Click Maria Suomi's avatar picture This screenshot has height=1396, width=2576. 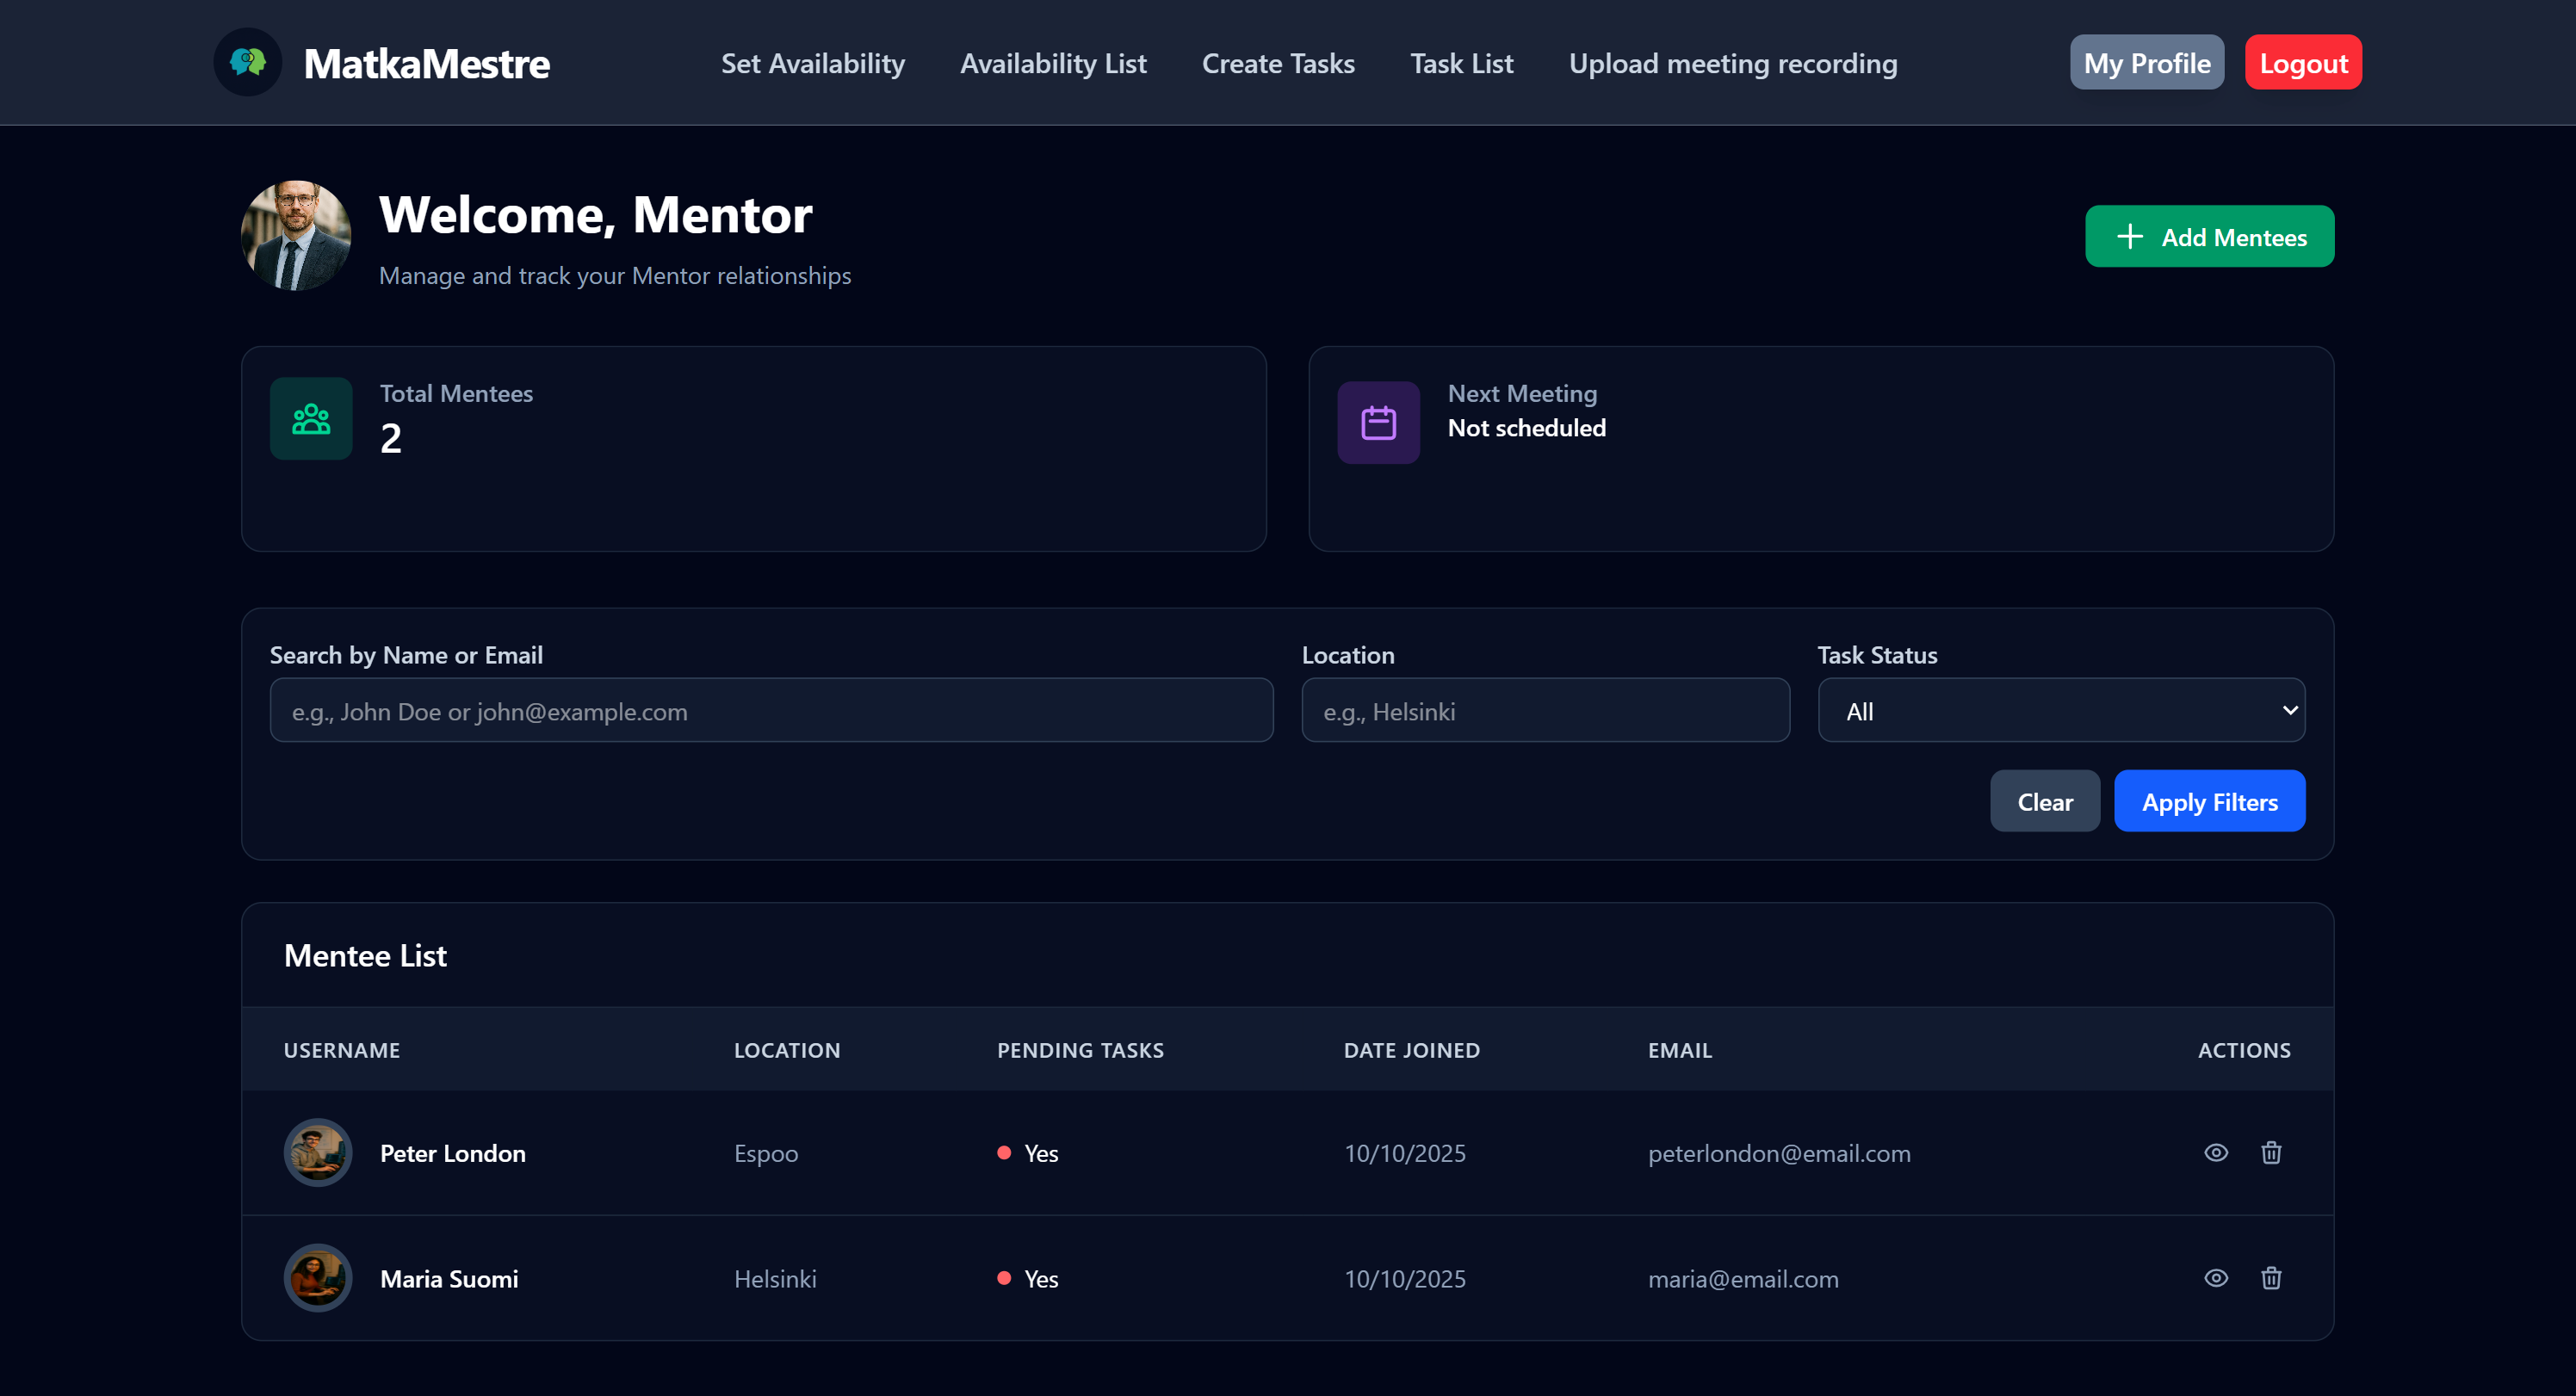coord(318,1278)
